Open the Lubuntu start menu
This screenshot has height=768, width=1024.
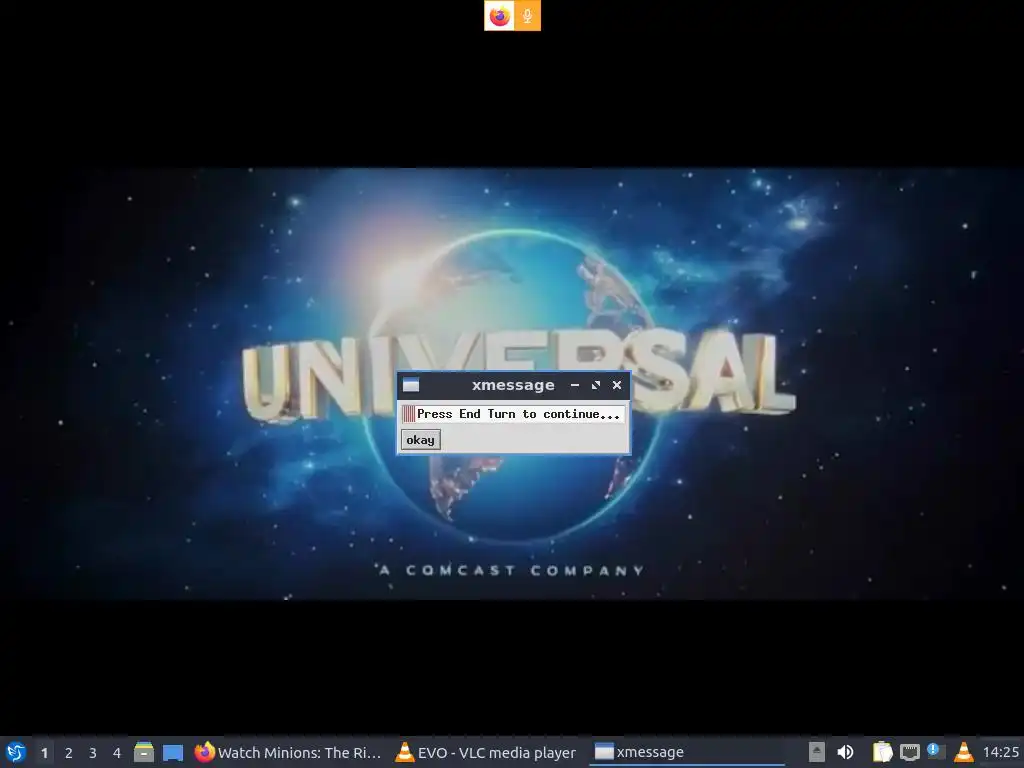(x=16, y=752)
